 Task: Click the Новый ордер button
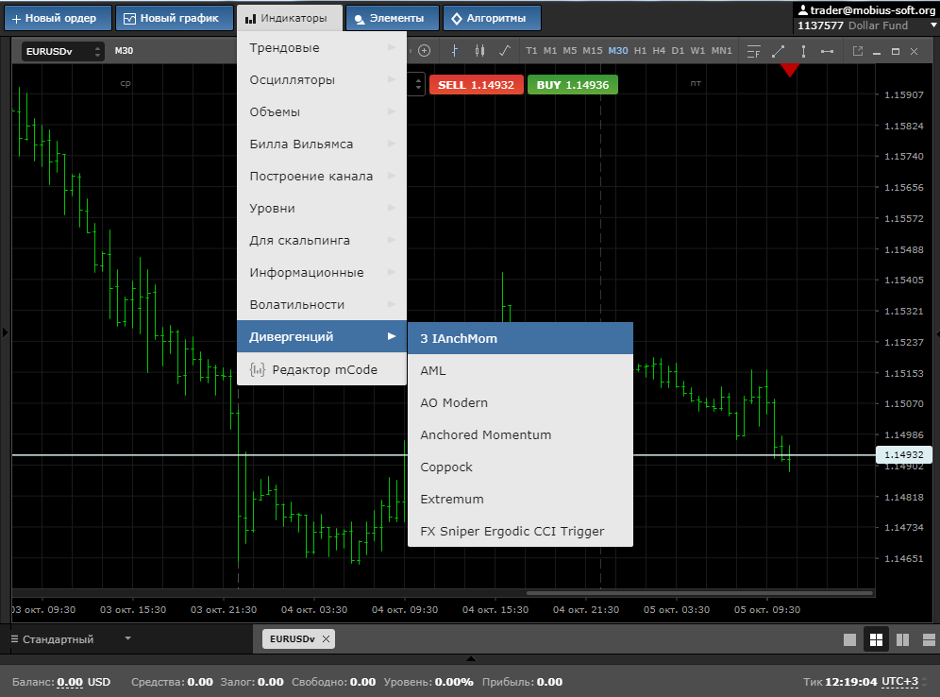point(58,18)
